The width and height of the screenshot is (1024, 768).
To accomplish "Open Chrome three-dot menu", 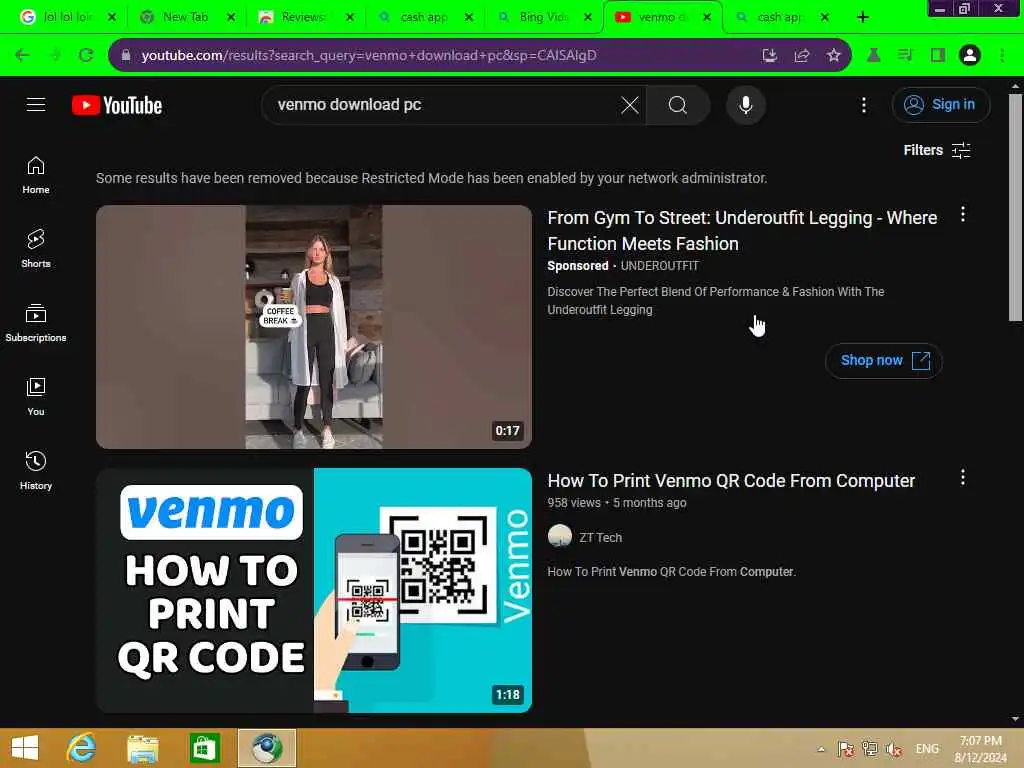I will click(x=1002, y=56).
